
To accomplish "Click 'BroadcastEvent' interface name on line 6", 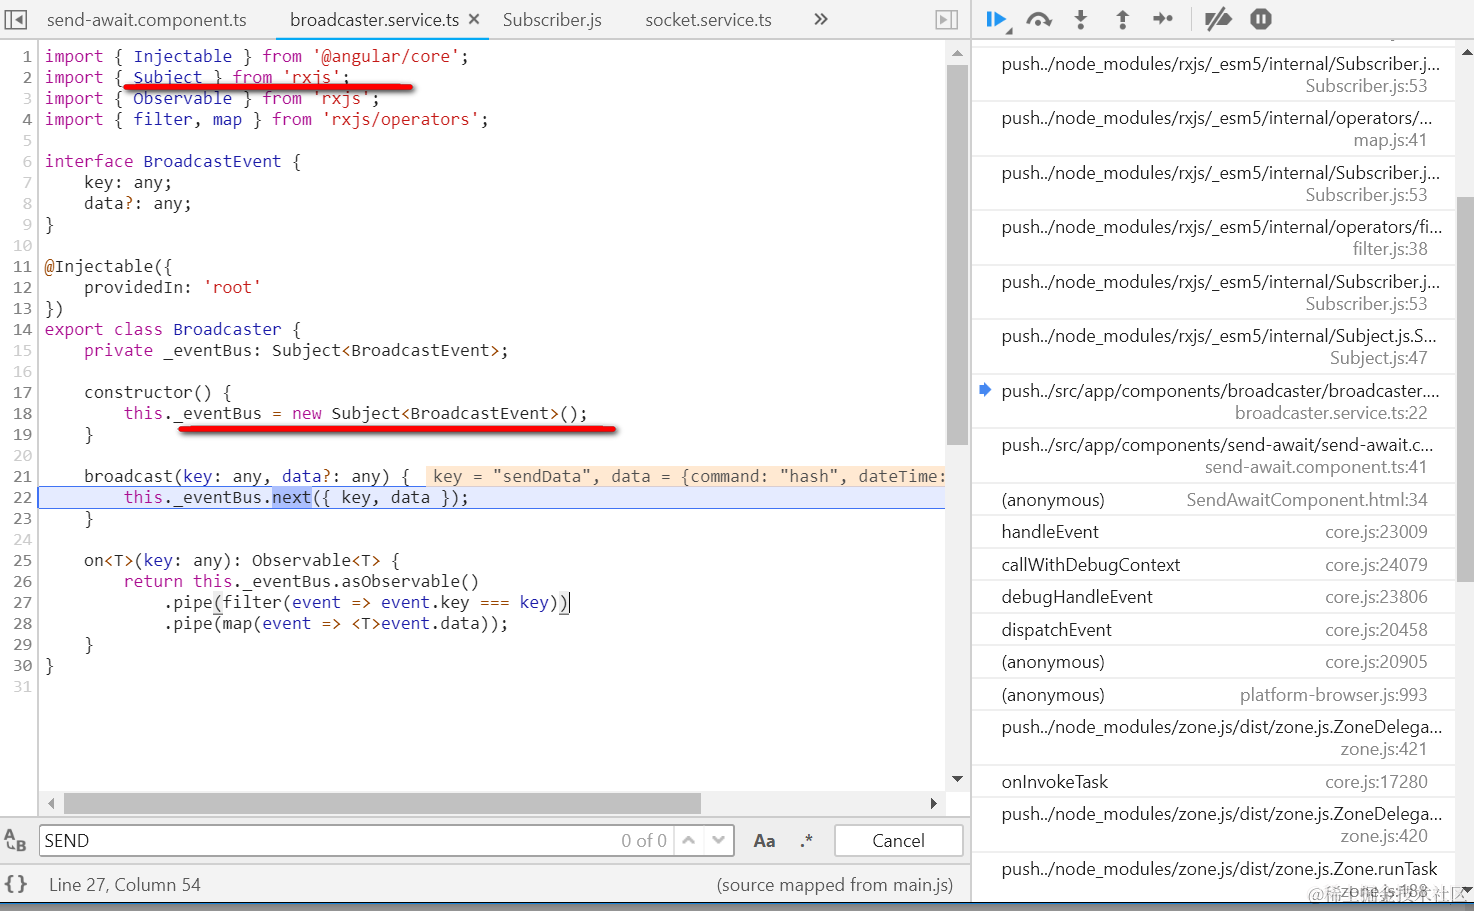I will [x=212, y=161].
